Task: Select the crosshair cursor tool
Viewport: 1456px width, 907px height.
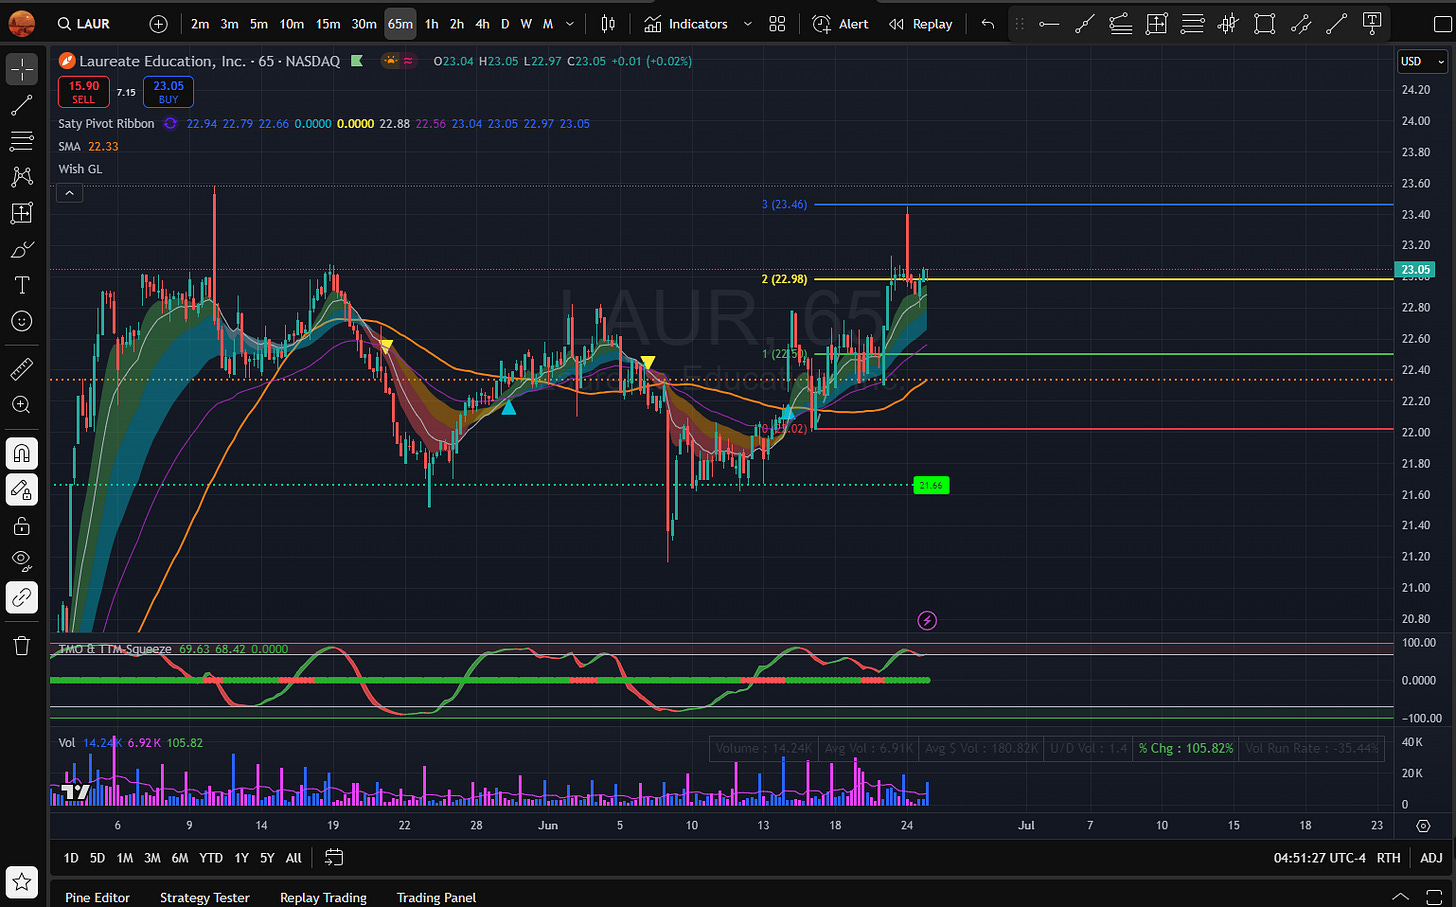Action: click(x=22, y=69)
